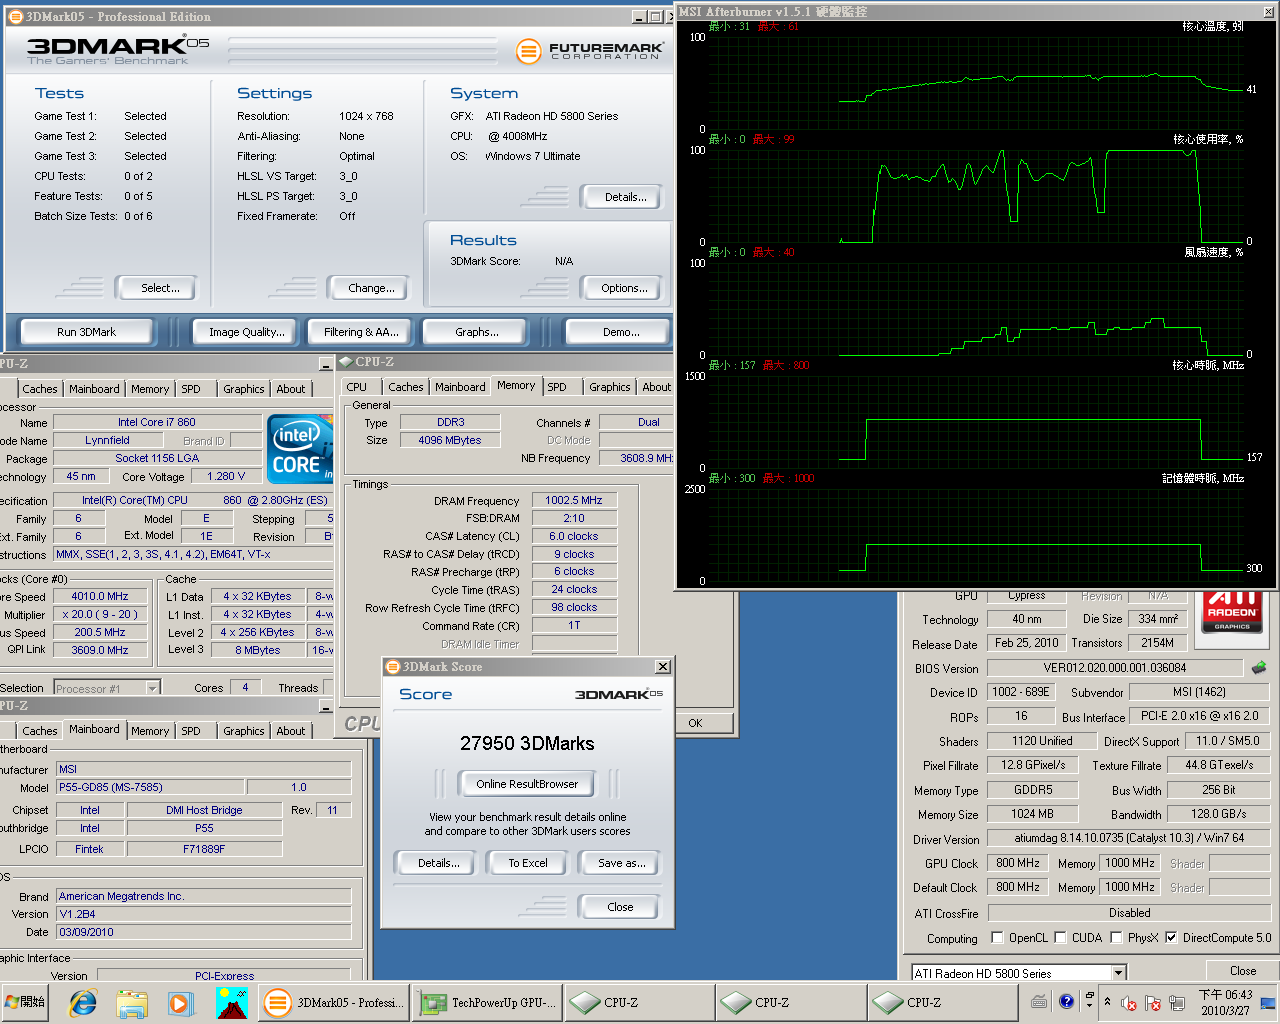Click the Driver Version field in GPU-Z
Screen dimensions: 1280x1024
tap(1128, 838)
